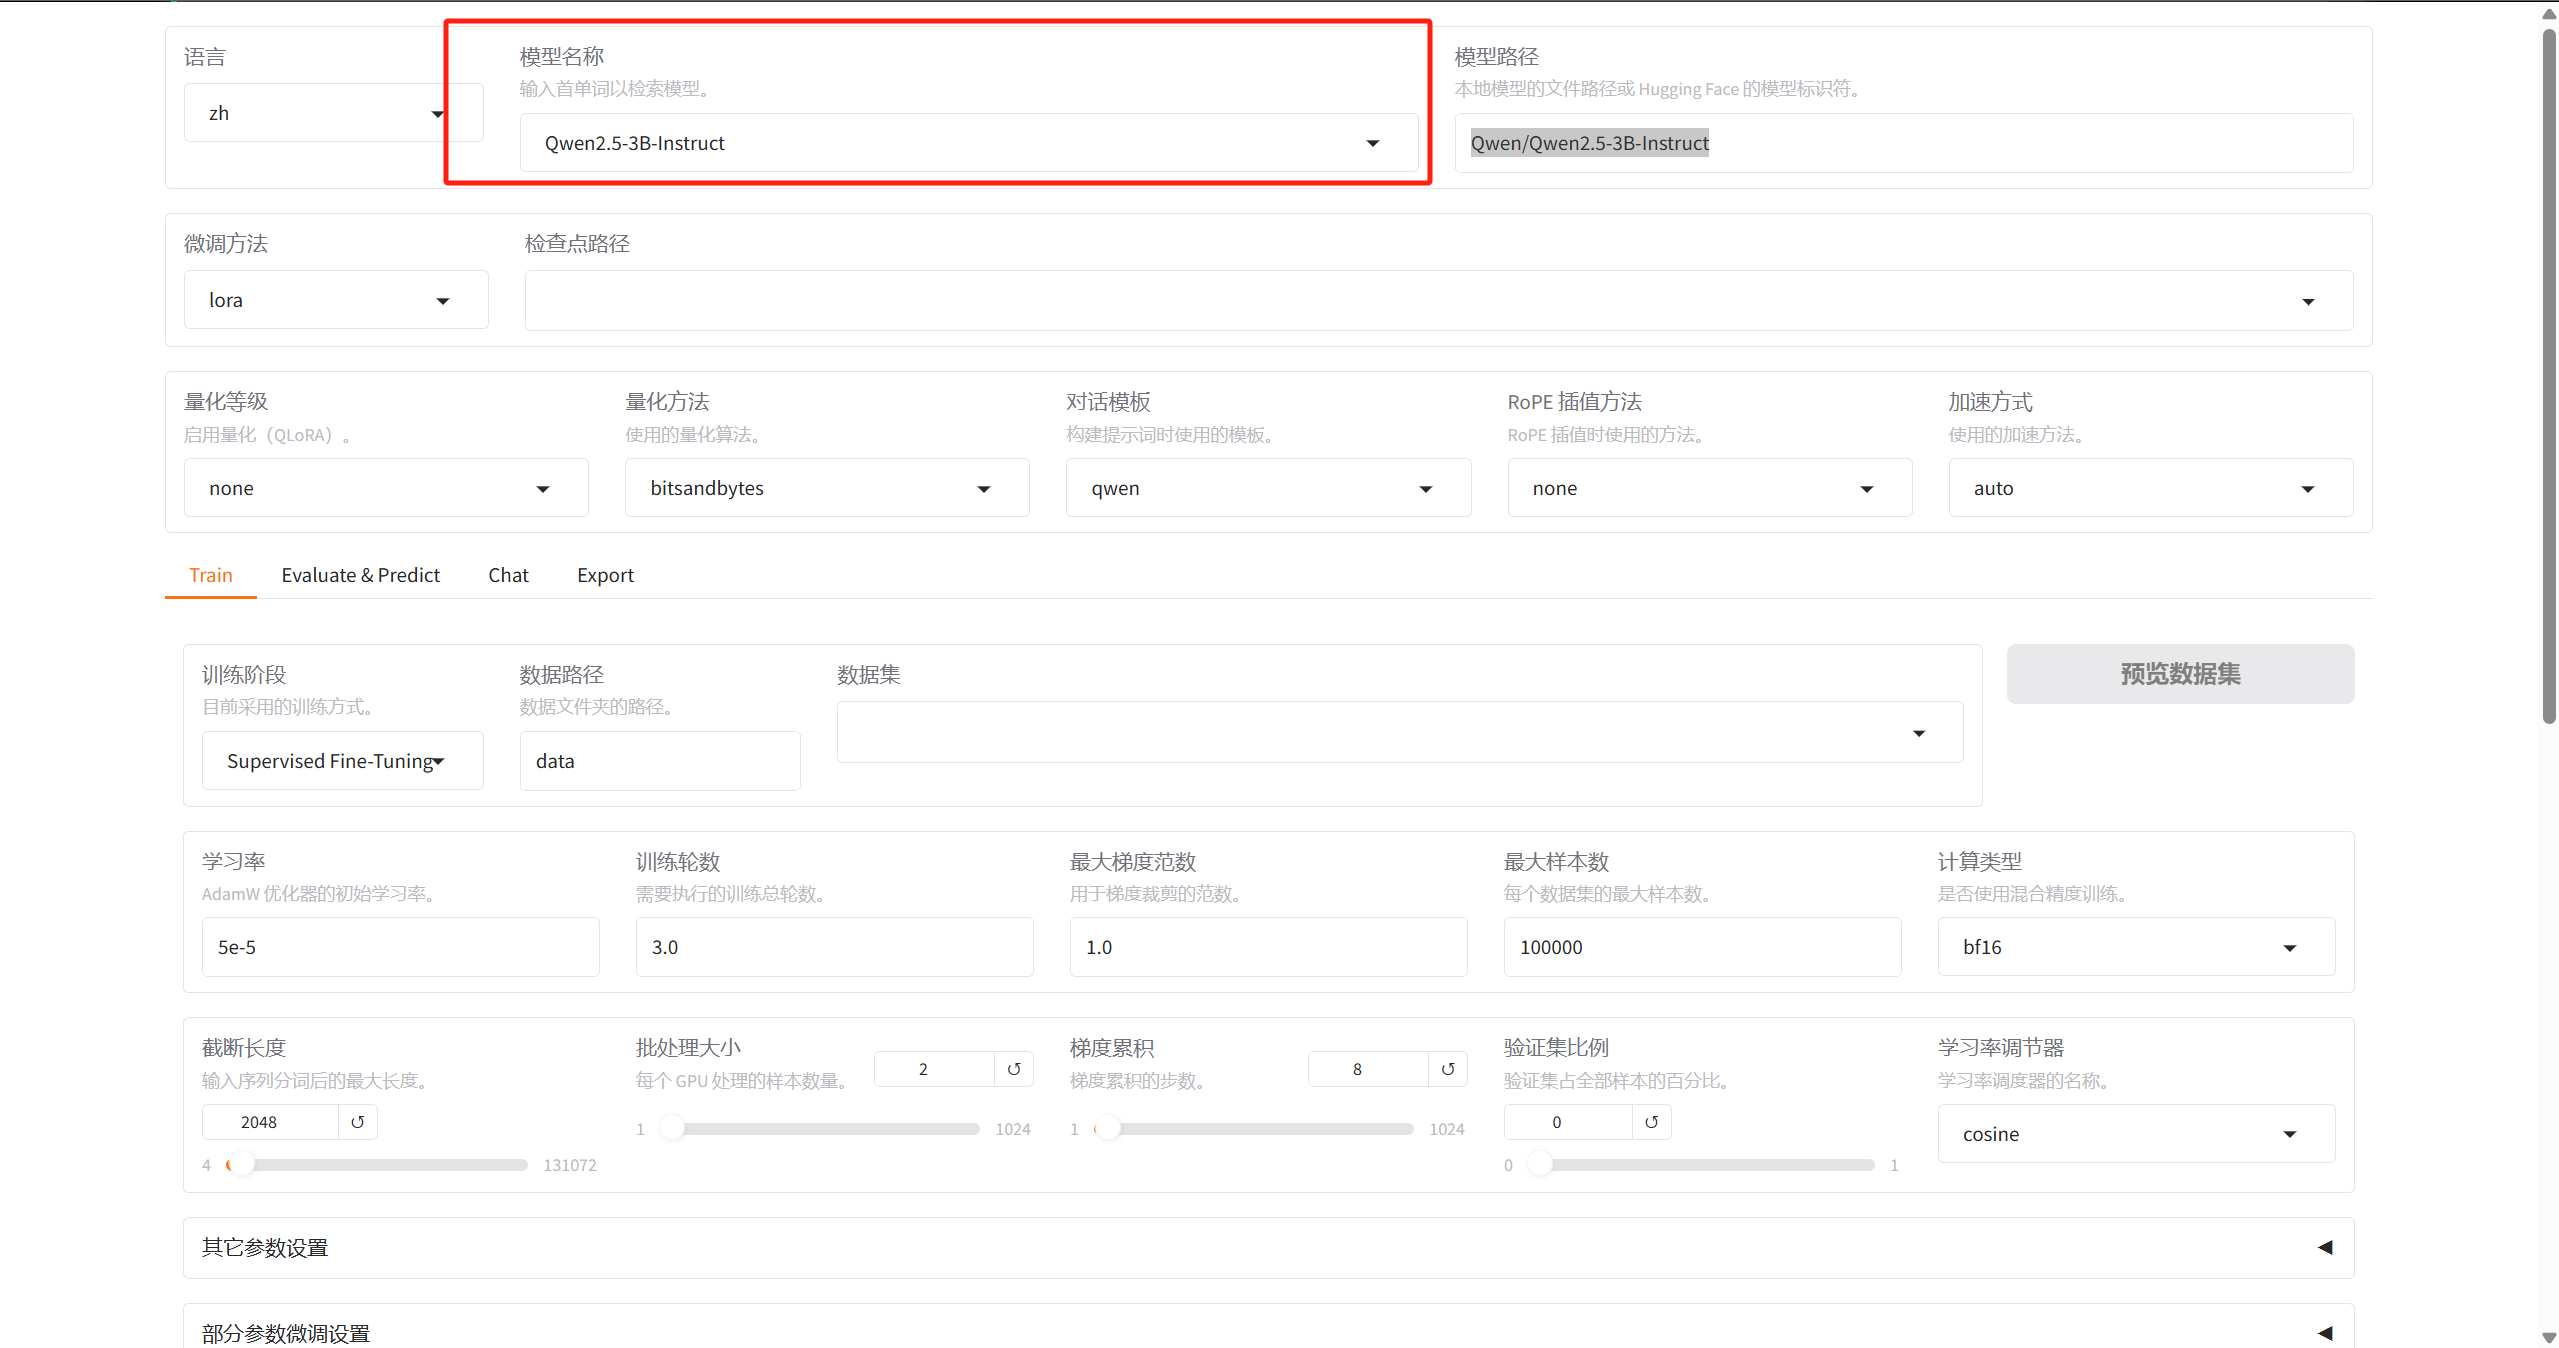Click the 最大梯度范数 input field showing 1.0
Viewport: 2559px width, 1348px height.
pyautogui.click(x=1269, y=947)
